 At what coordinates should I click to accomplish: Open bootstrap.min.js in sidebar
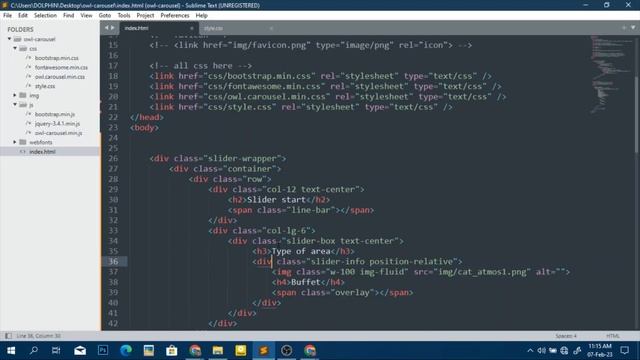pos(54,114)
